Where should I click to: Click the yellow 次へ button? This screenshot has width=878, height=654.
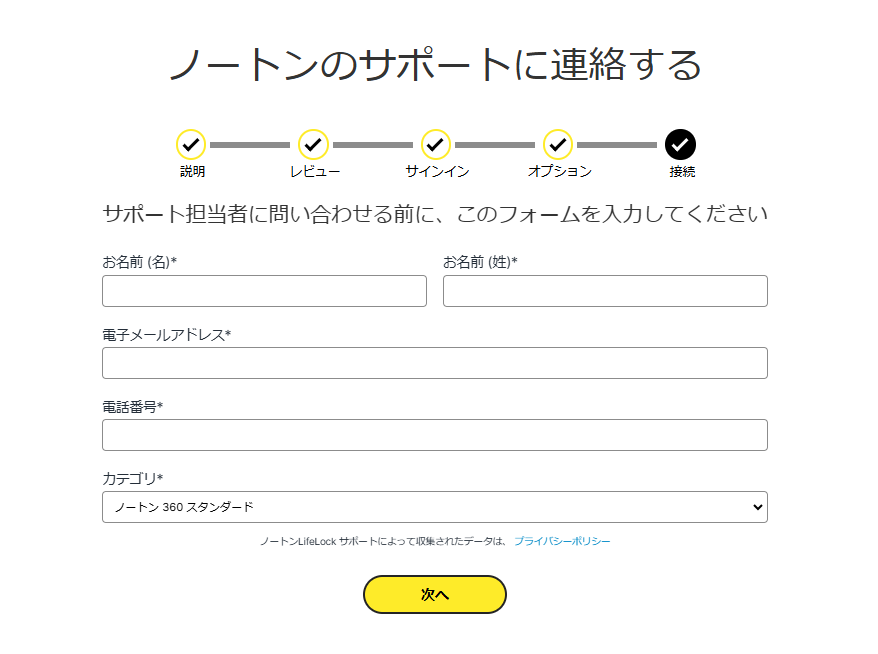435,594
